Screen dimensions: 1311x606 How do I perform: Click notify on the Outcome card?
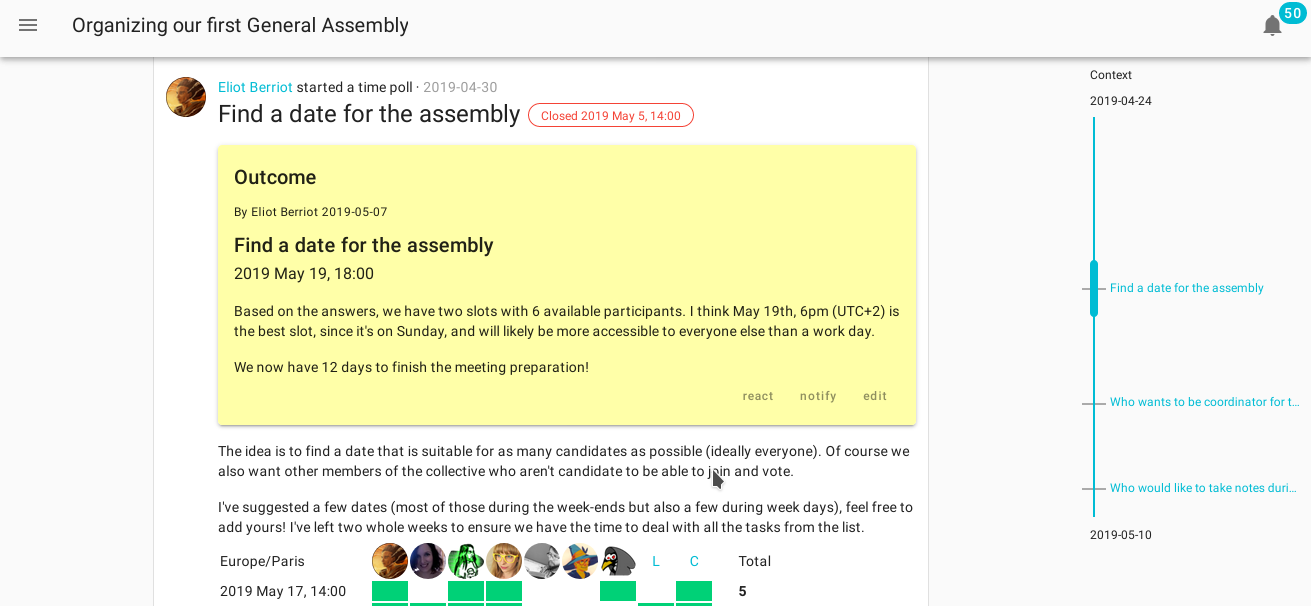(x=818, y=396)
